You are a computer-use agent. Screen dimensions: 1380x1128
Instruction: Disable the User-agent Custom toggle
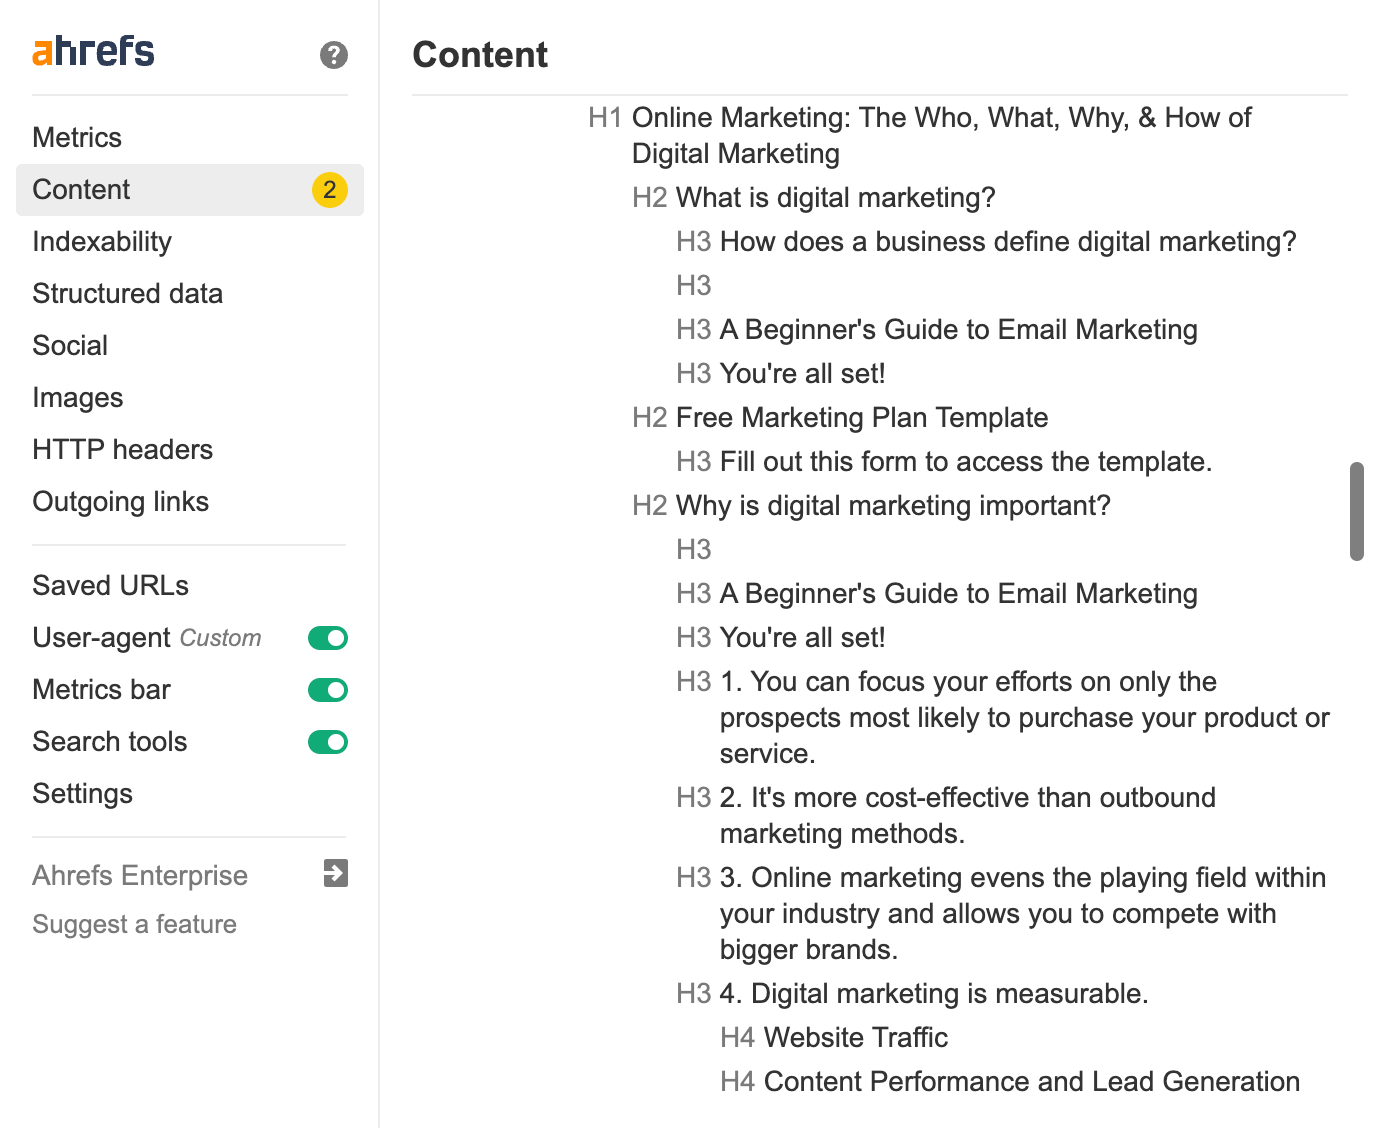[x=327, y=637]
